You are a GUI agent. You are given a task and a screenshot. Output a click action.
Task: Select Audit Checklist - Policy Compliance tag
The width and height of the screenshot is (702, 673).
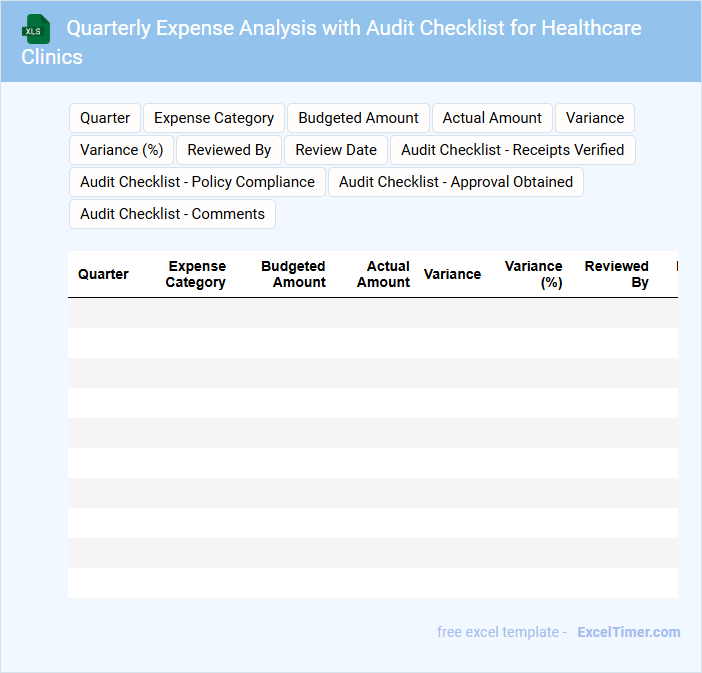197,182
